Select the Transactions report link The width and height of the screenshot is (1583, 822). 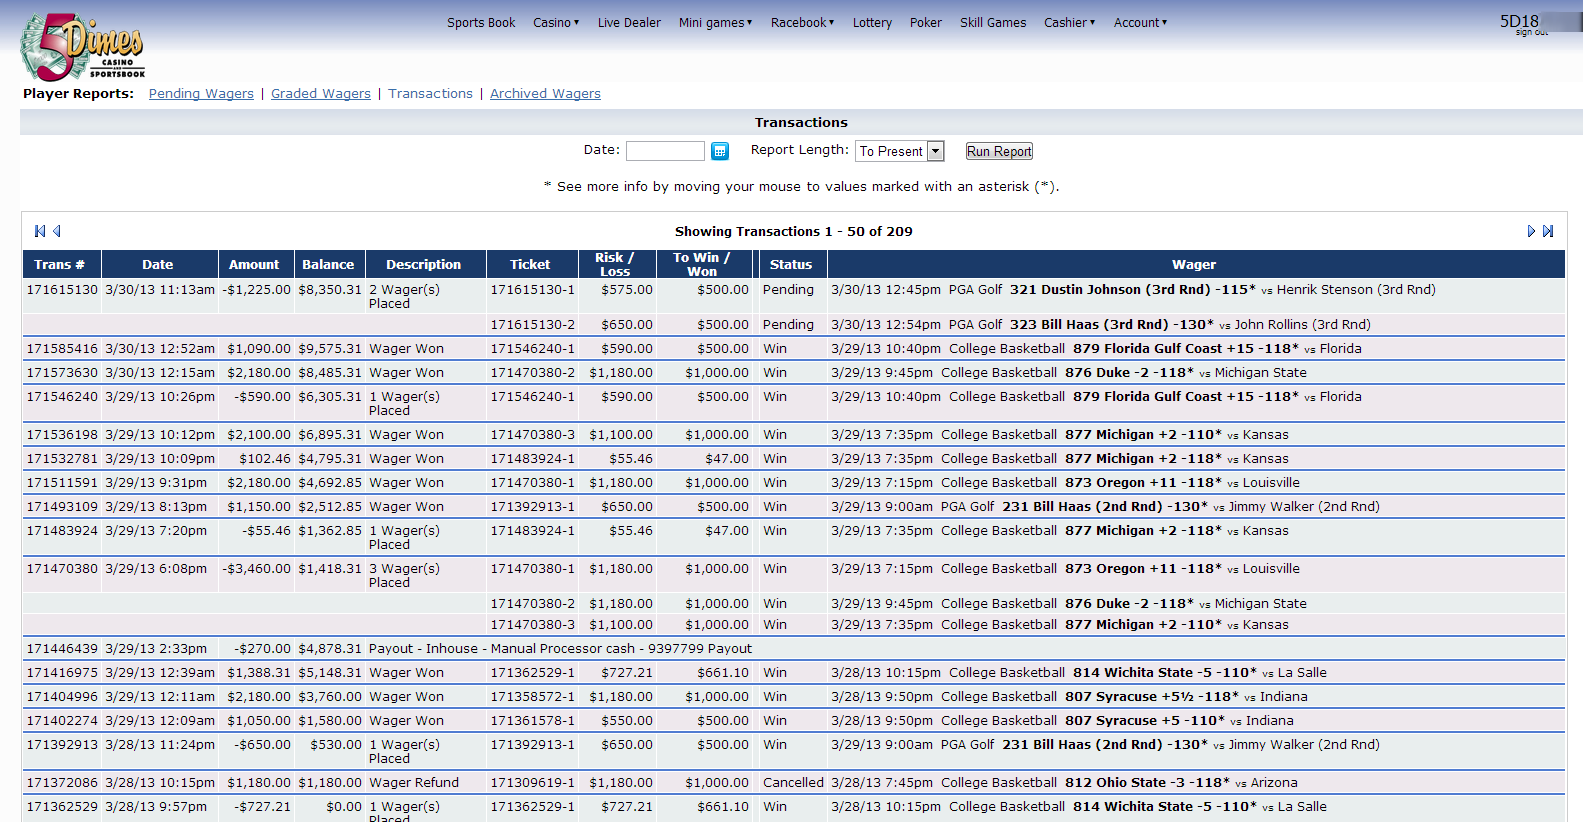click(430, 94)
